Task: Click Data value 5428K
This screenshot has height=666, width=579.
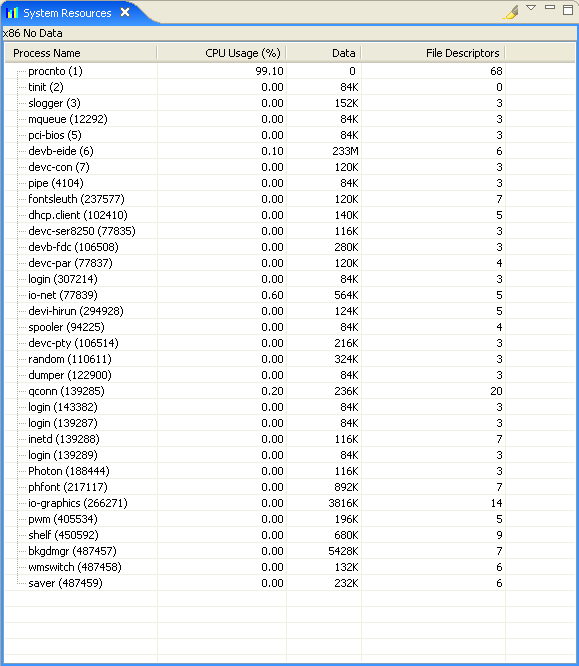Action: [343, 551]
